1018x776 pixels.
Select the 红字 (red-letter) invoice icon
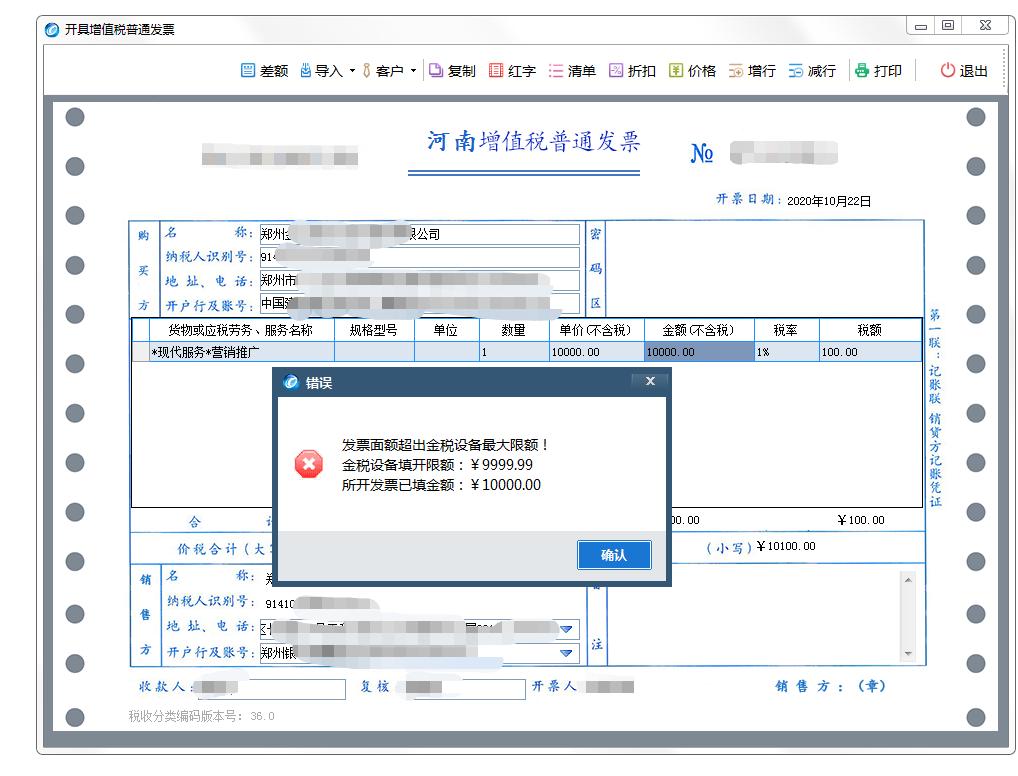513,70
